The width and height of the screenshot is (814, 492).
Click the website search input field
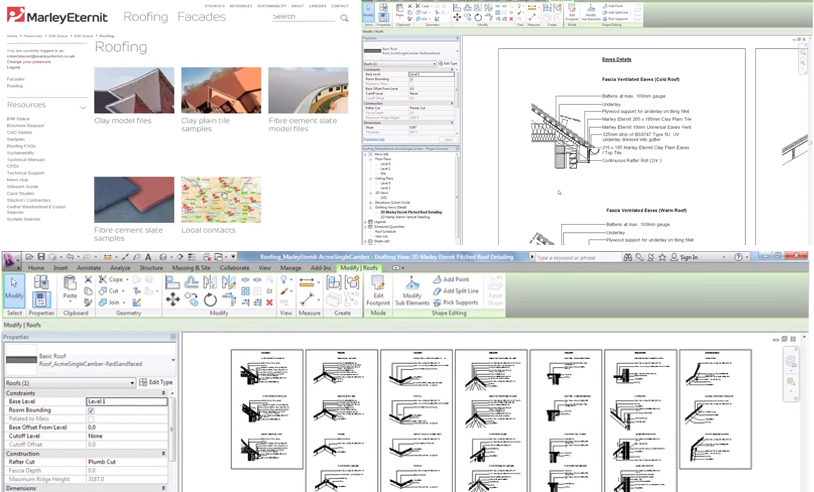click(304, 17)
